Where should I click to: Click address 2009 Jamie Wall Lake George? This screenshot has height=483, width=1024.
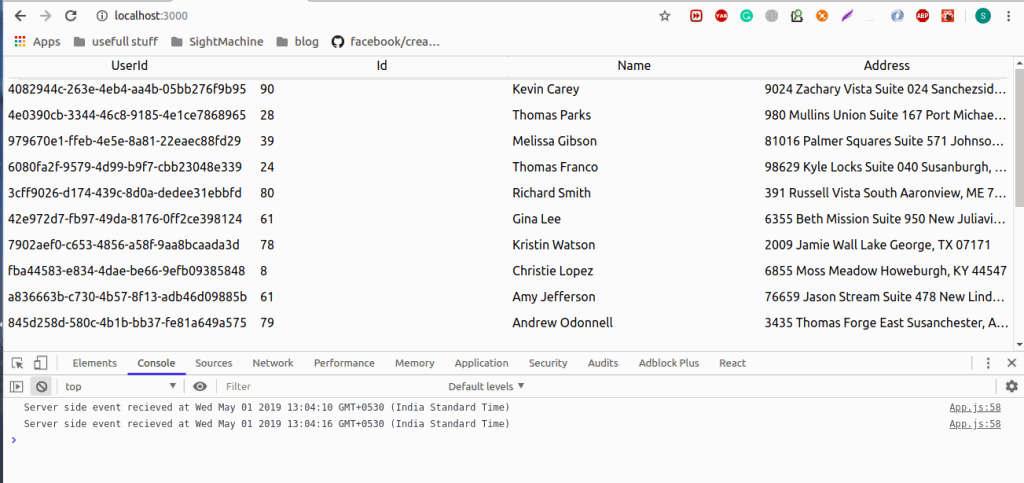878,245
